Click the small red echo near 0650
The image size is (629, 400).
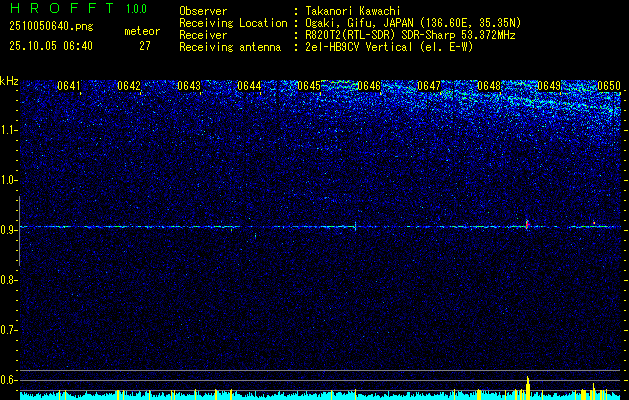(x=594, y=223)
